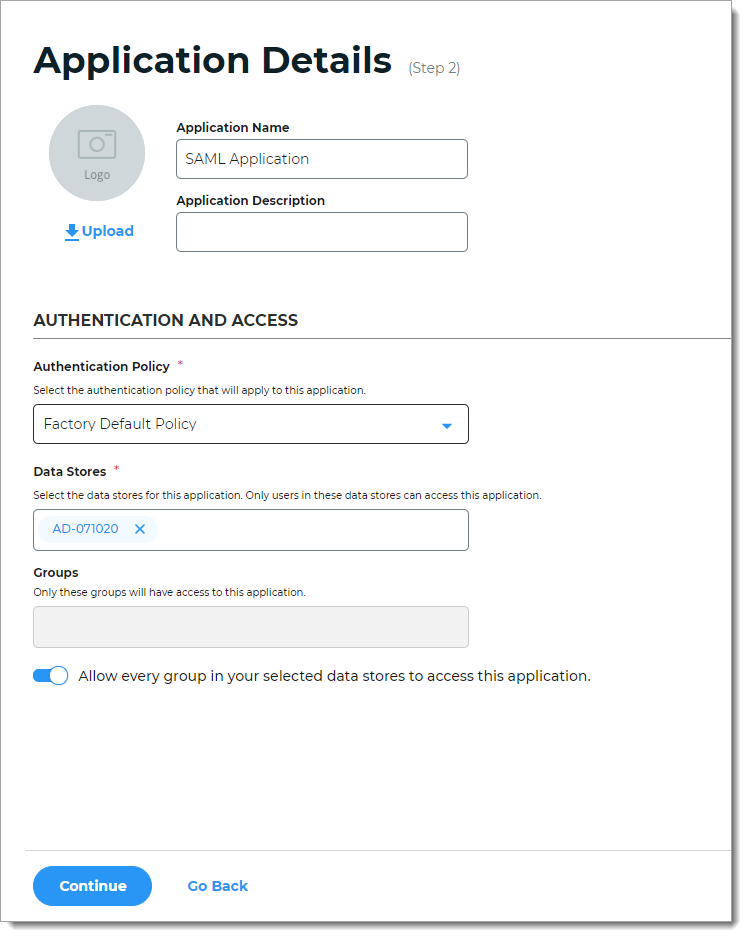Click the download arrow beside Upload
This screenshot has height=937, width=747.
click(70, 231)
